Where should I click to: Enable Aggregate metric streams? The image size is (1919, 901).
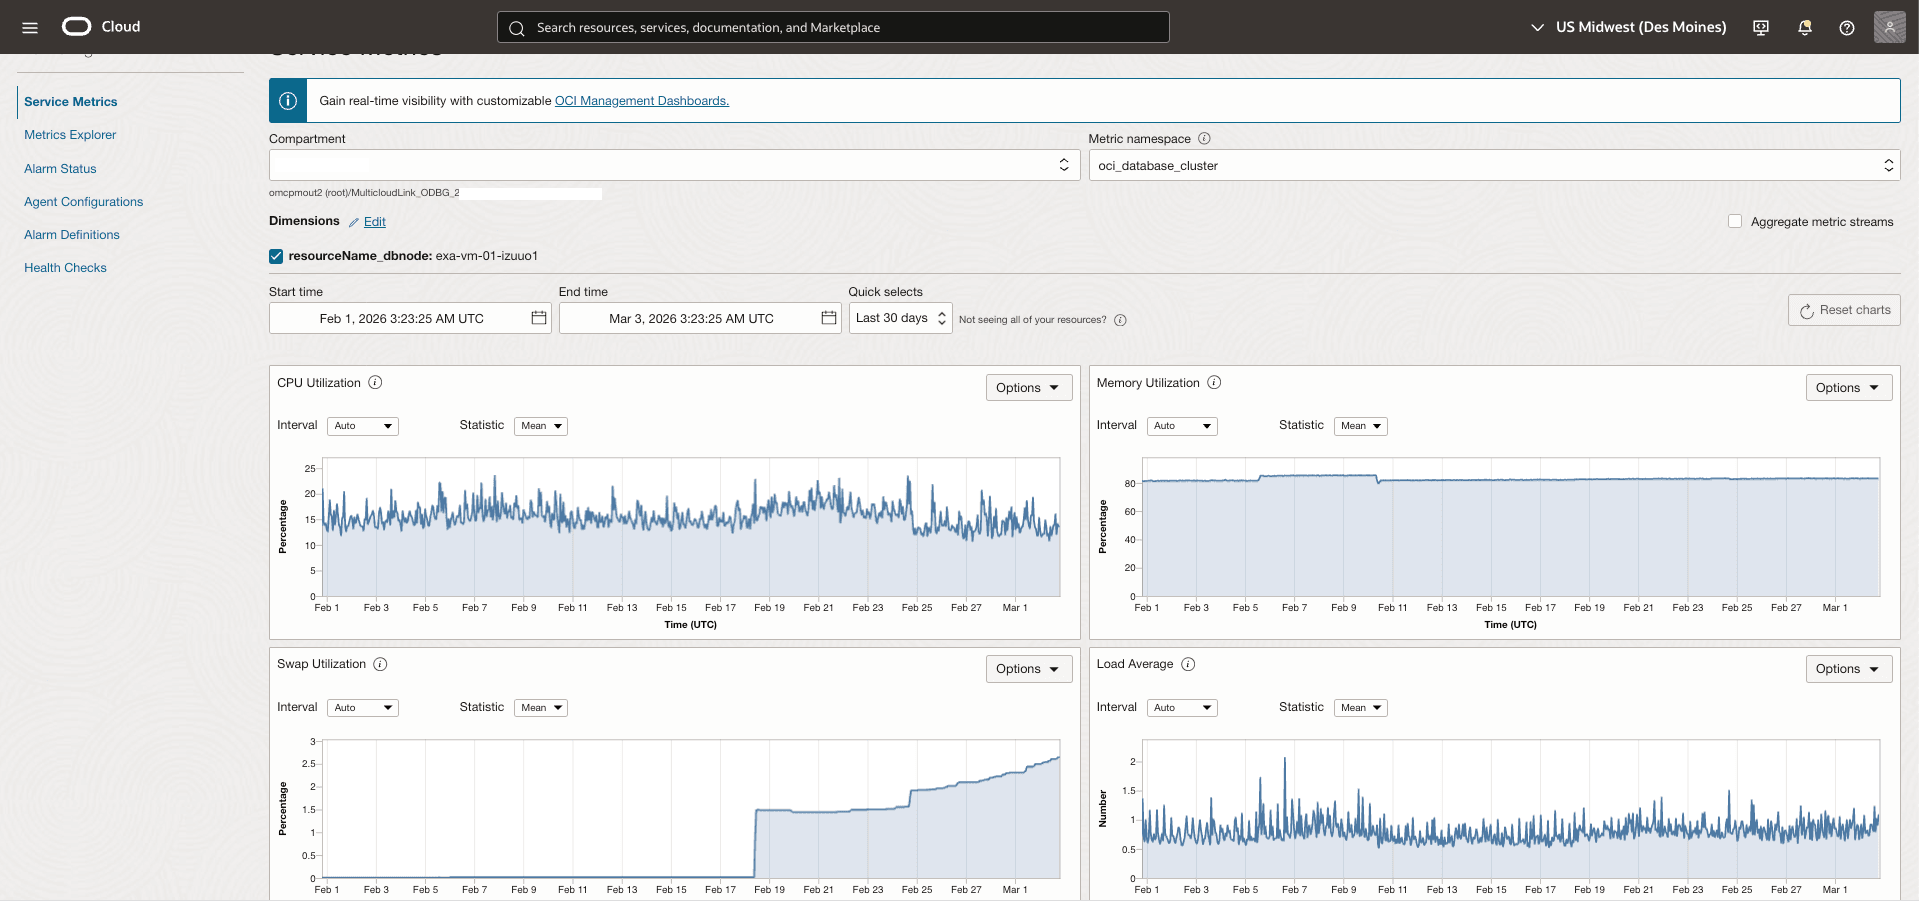tap(1734, 220)
